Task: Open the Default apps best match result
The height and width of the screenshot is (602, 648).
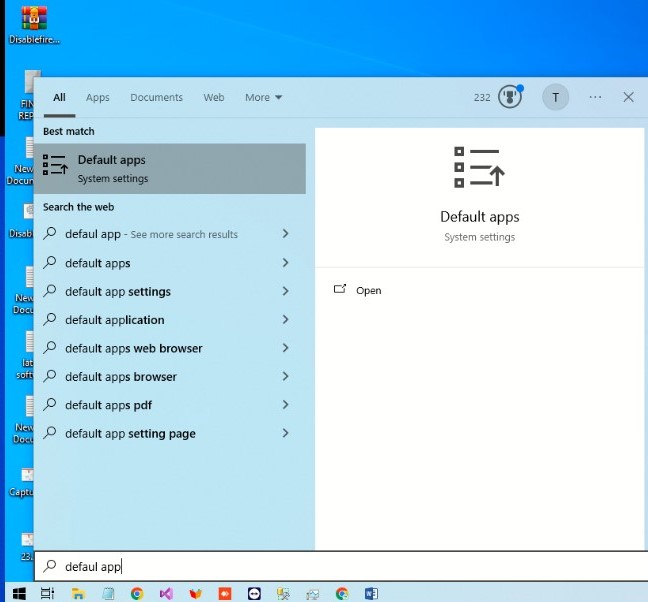Action: [x=170, y=168]
